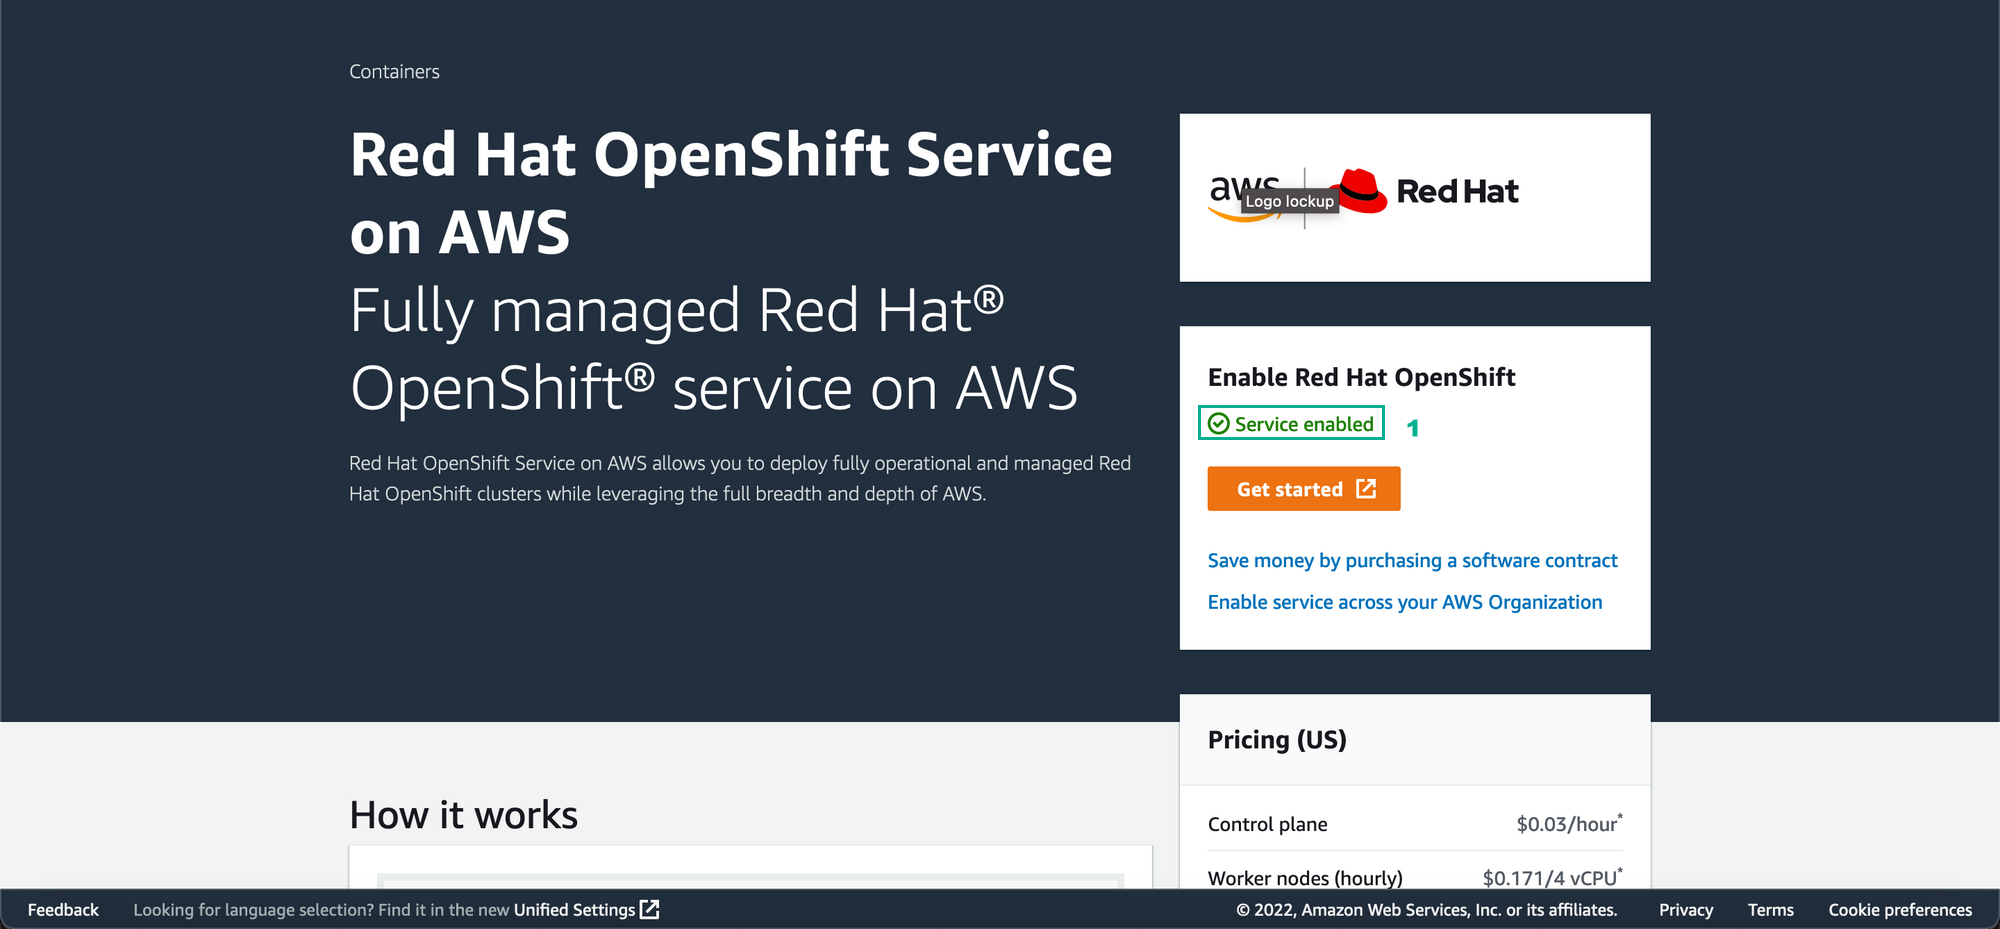
Task: Open Save money by purchasing a software contract
Action: point(1412,561)
